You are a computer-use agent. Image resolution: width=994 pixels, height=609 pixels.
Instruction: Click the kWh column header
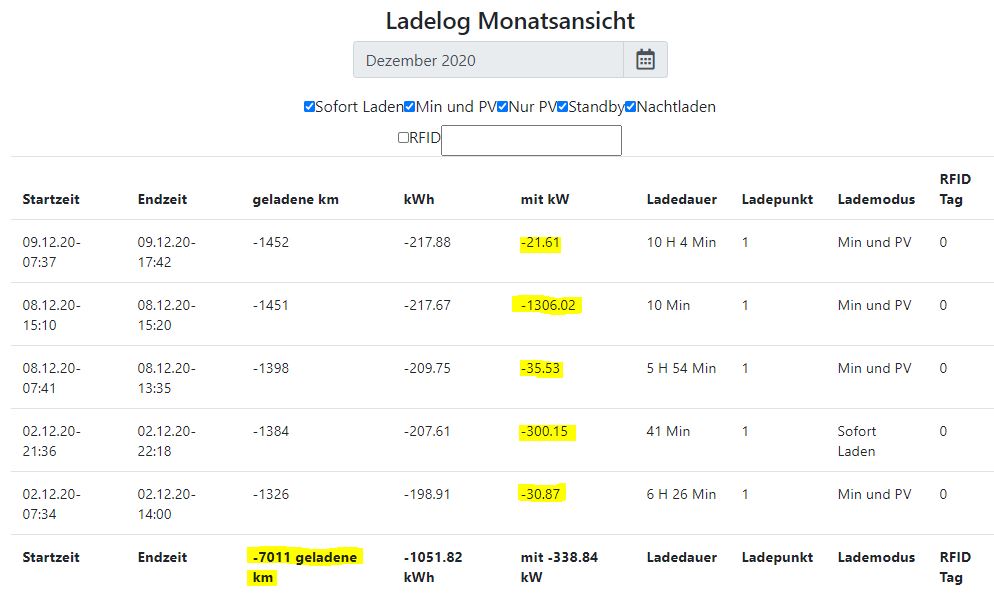coord(419,199)
